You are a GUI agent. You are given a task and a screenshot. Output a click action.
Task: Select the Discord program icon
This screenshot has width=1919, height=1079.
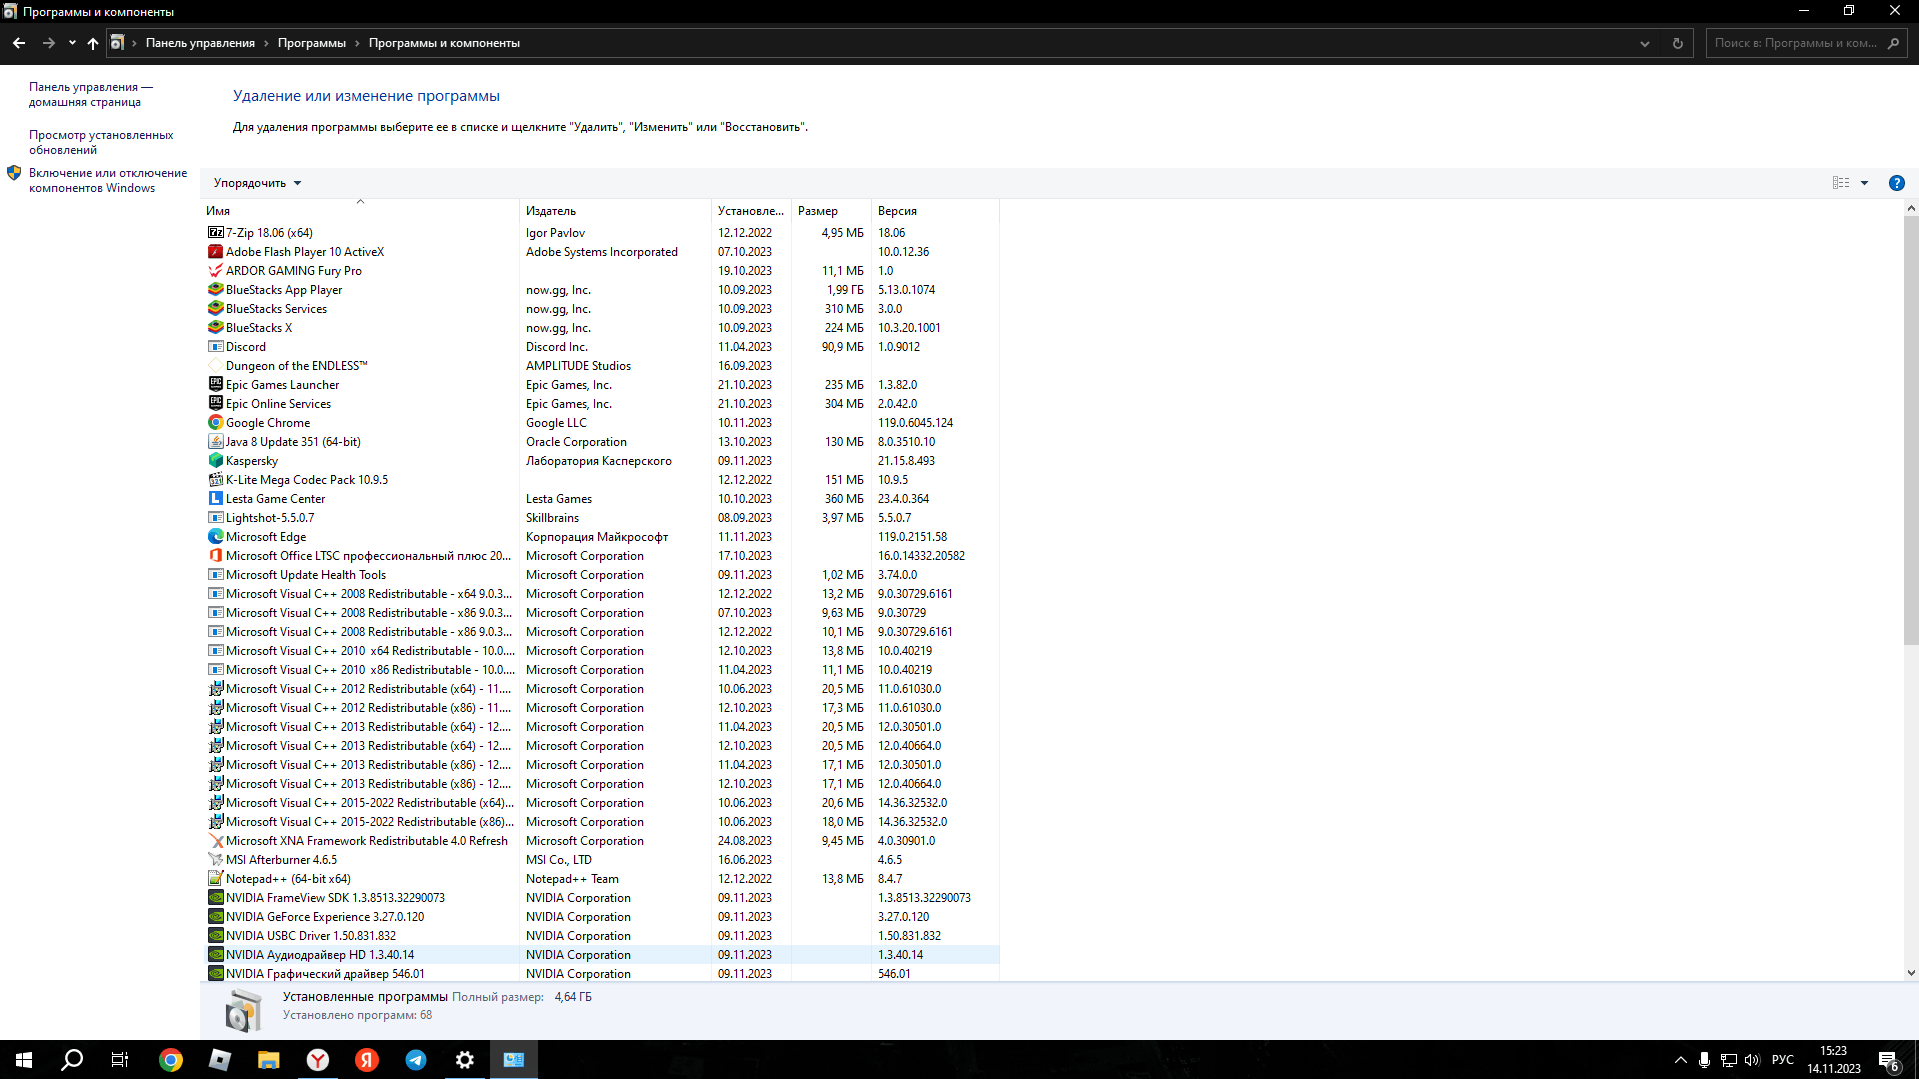click(215, 347)
